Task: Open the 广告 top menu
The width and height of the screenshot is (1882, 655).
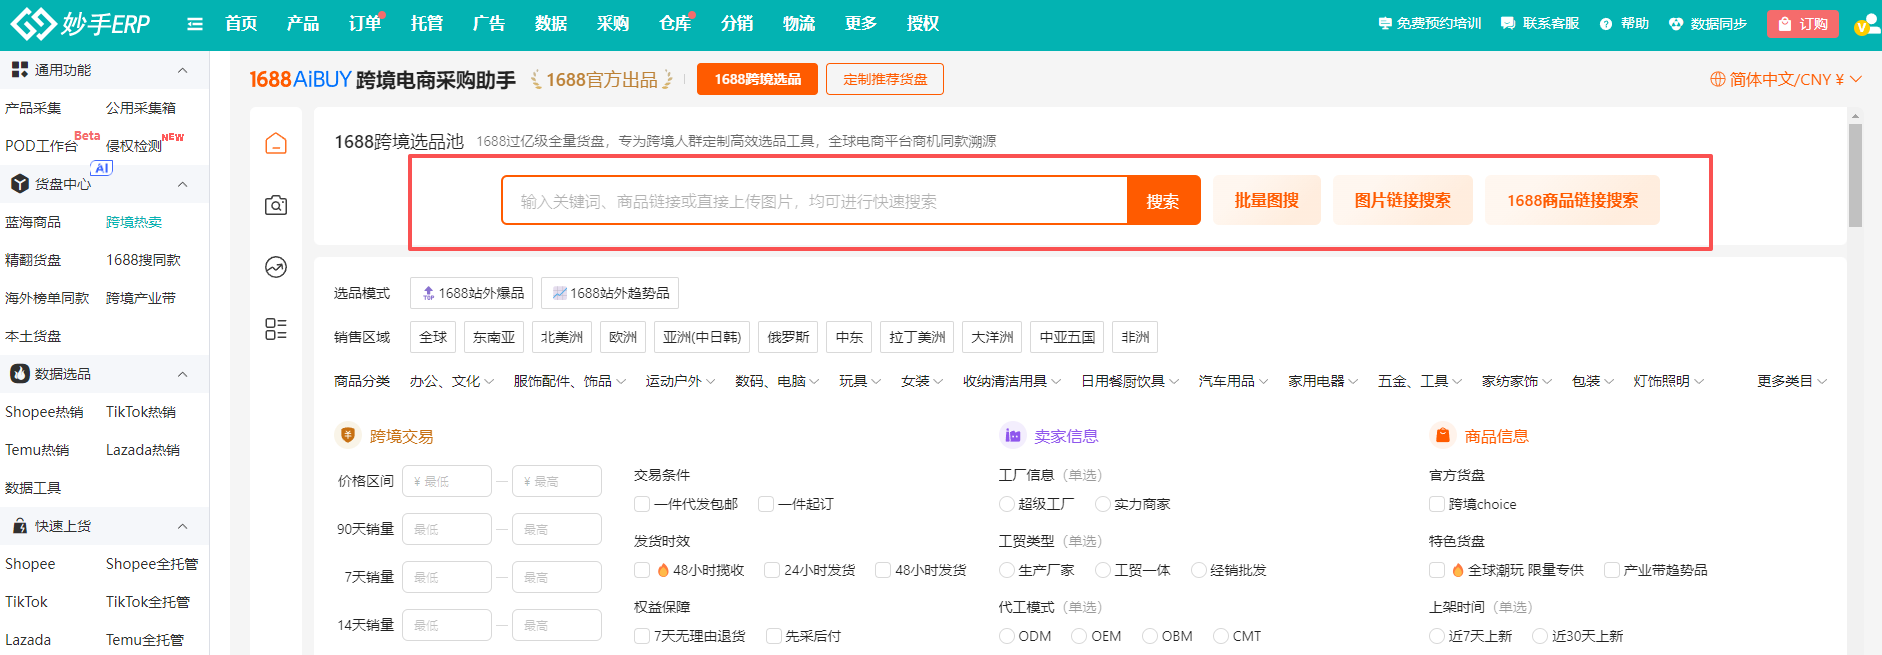Action: pos(489,24)
